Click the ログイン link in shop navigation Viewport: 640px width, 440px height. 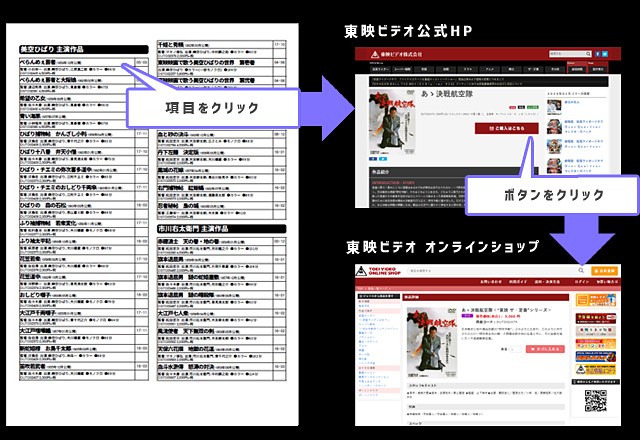tap(582, 282)
